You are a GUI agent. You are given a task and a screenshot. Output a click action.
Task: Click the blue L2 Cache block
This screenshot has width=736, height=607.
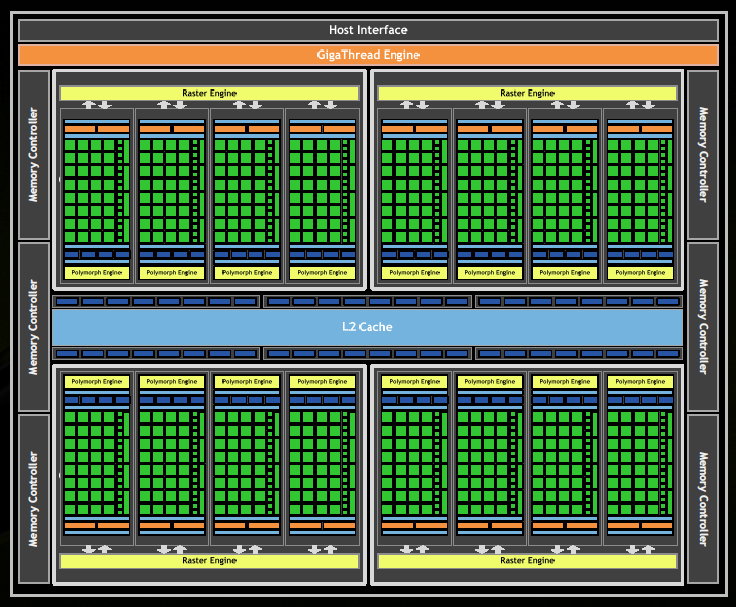pyautogui.click(x=367, y=327)
